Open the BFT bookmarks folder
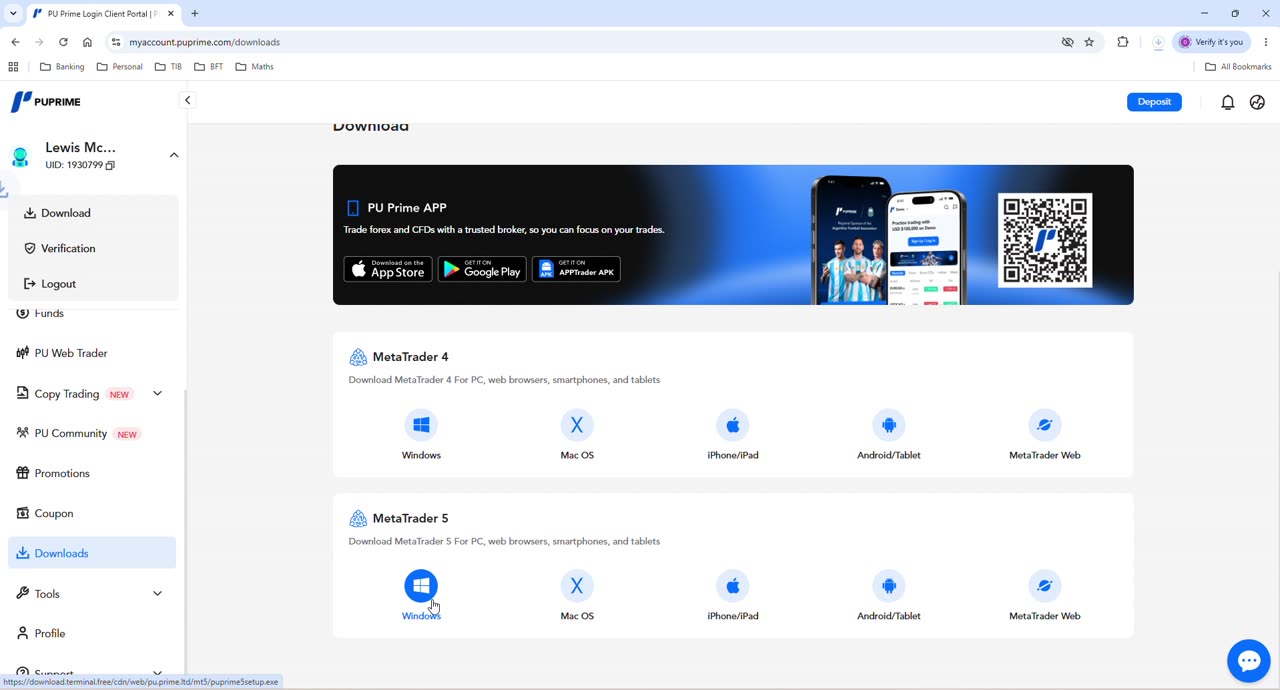This screenshot has height=690, width=1280. tap(209, 67)
